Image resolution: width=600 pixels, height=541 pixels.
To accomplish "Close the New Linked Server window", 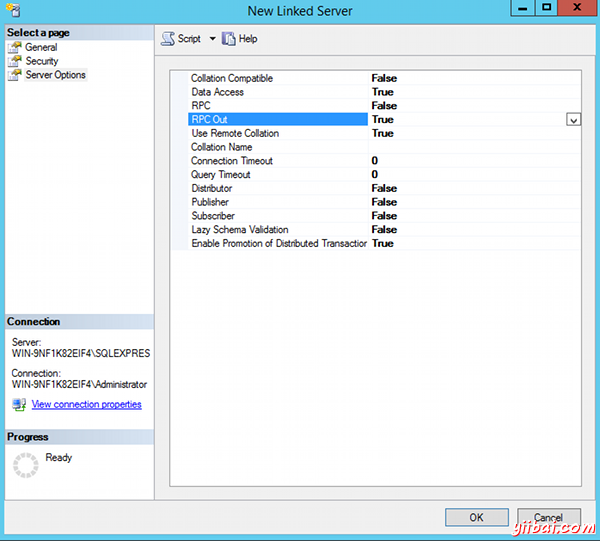I will (x=577, y=8).
